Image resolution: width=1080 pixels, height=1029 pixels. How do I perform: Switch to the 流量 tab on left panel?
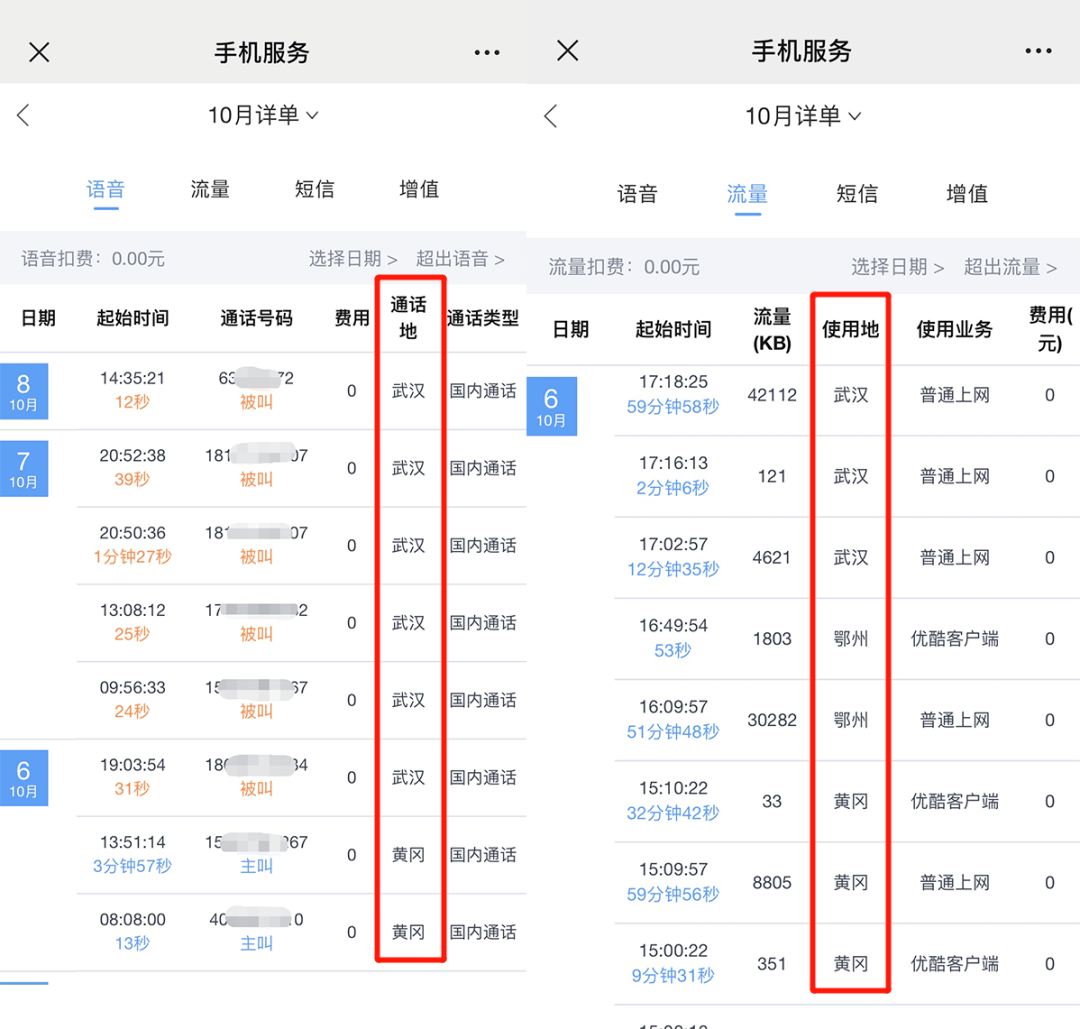[x=209, y=189]
